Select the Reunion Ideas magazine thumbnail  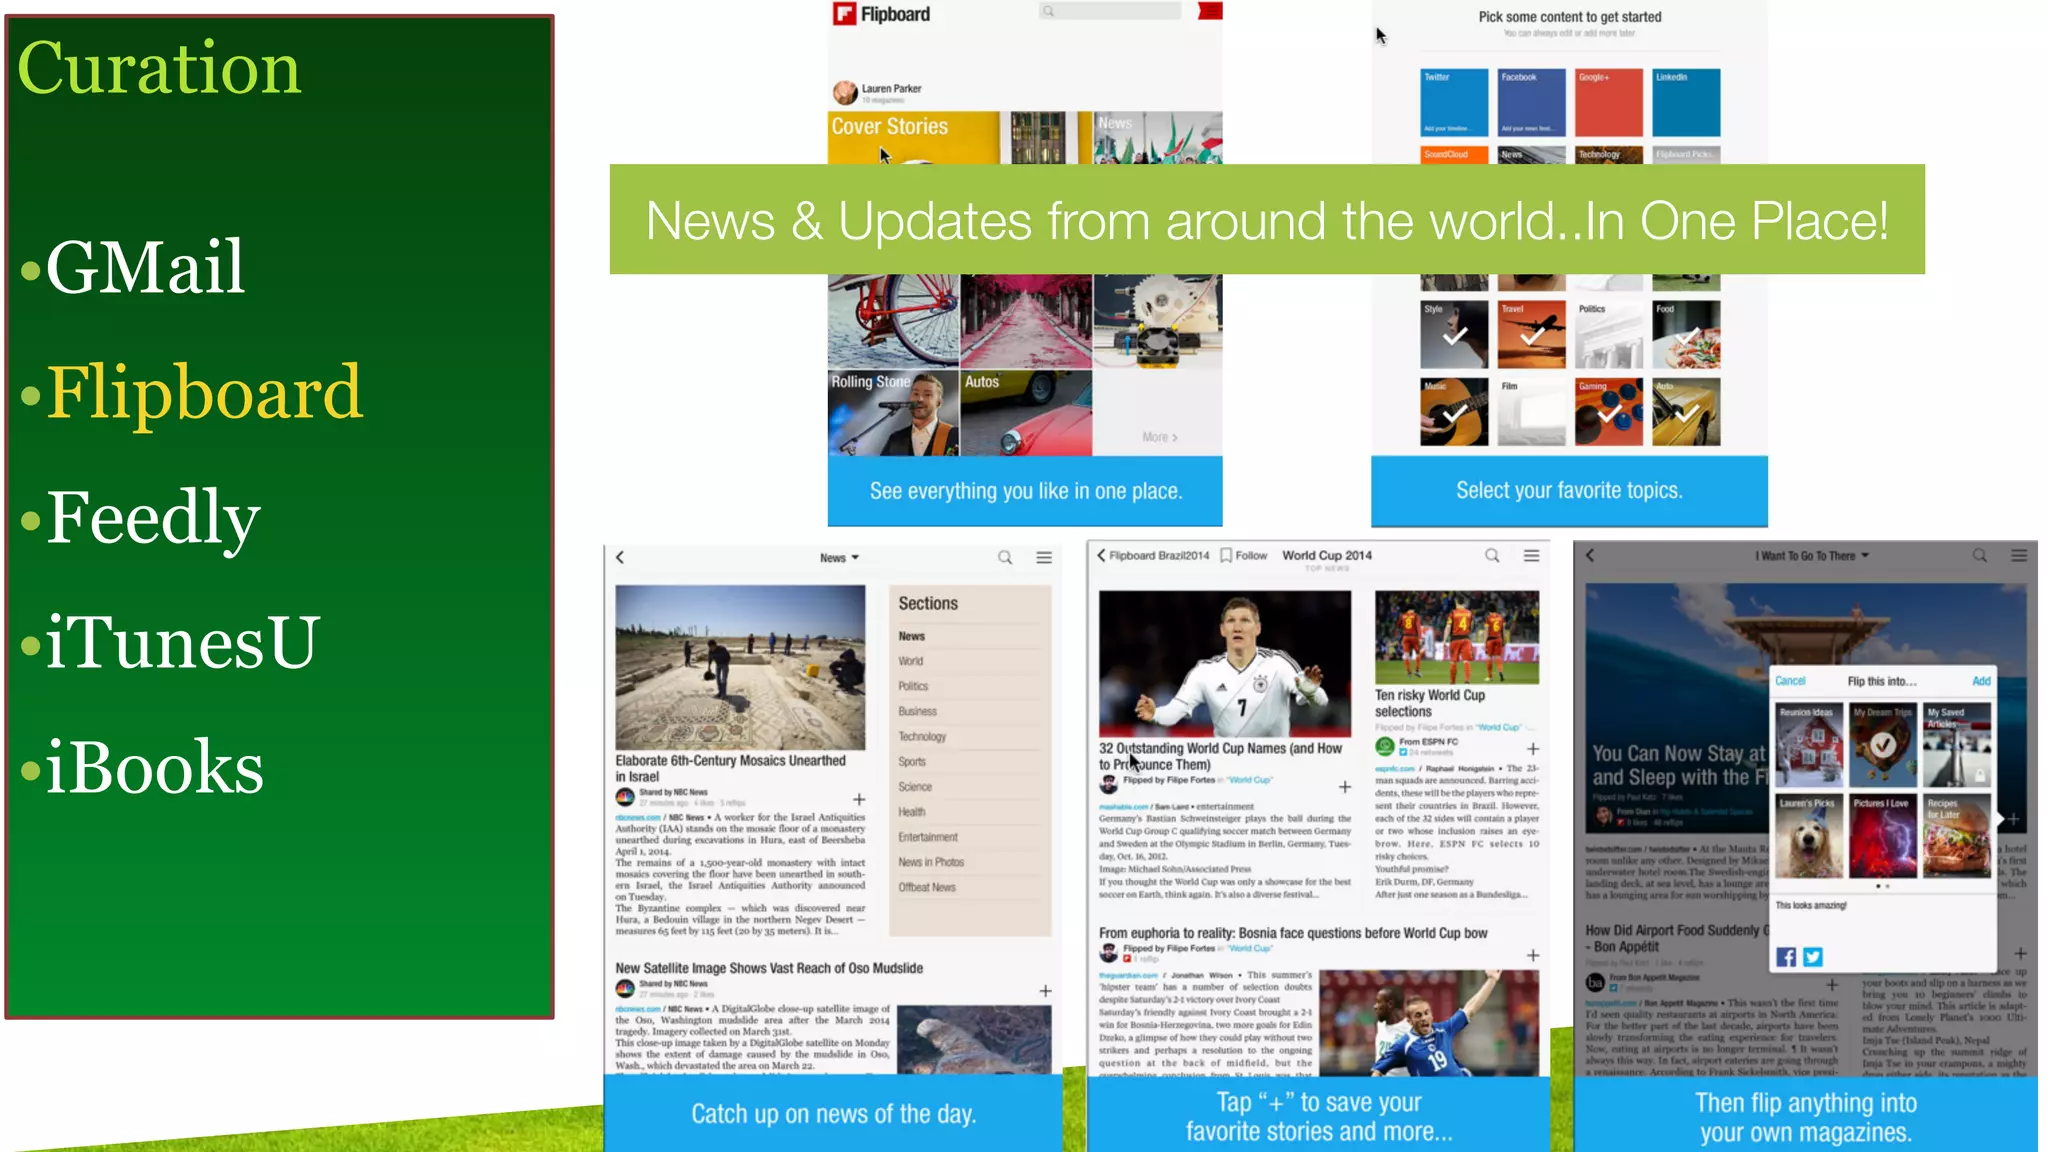coord(1809,745)
